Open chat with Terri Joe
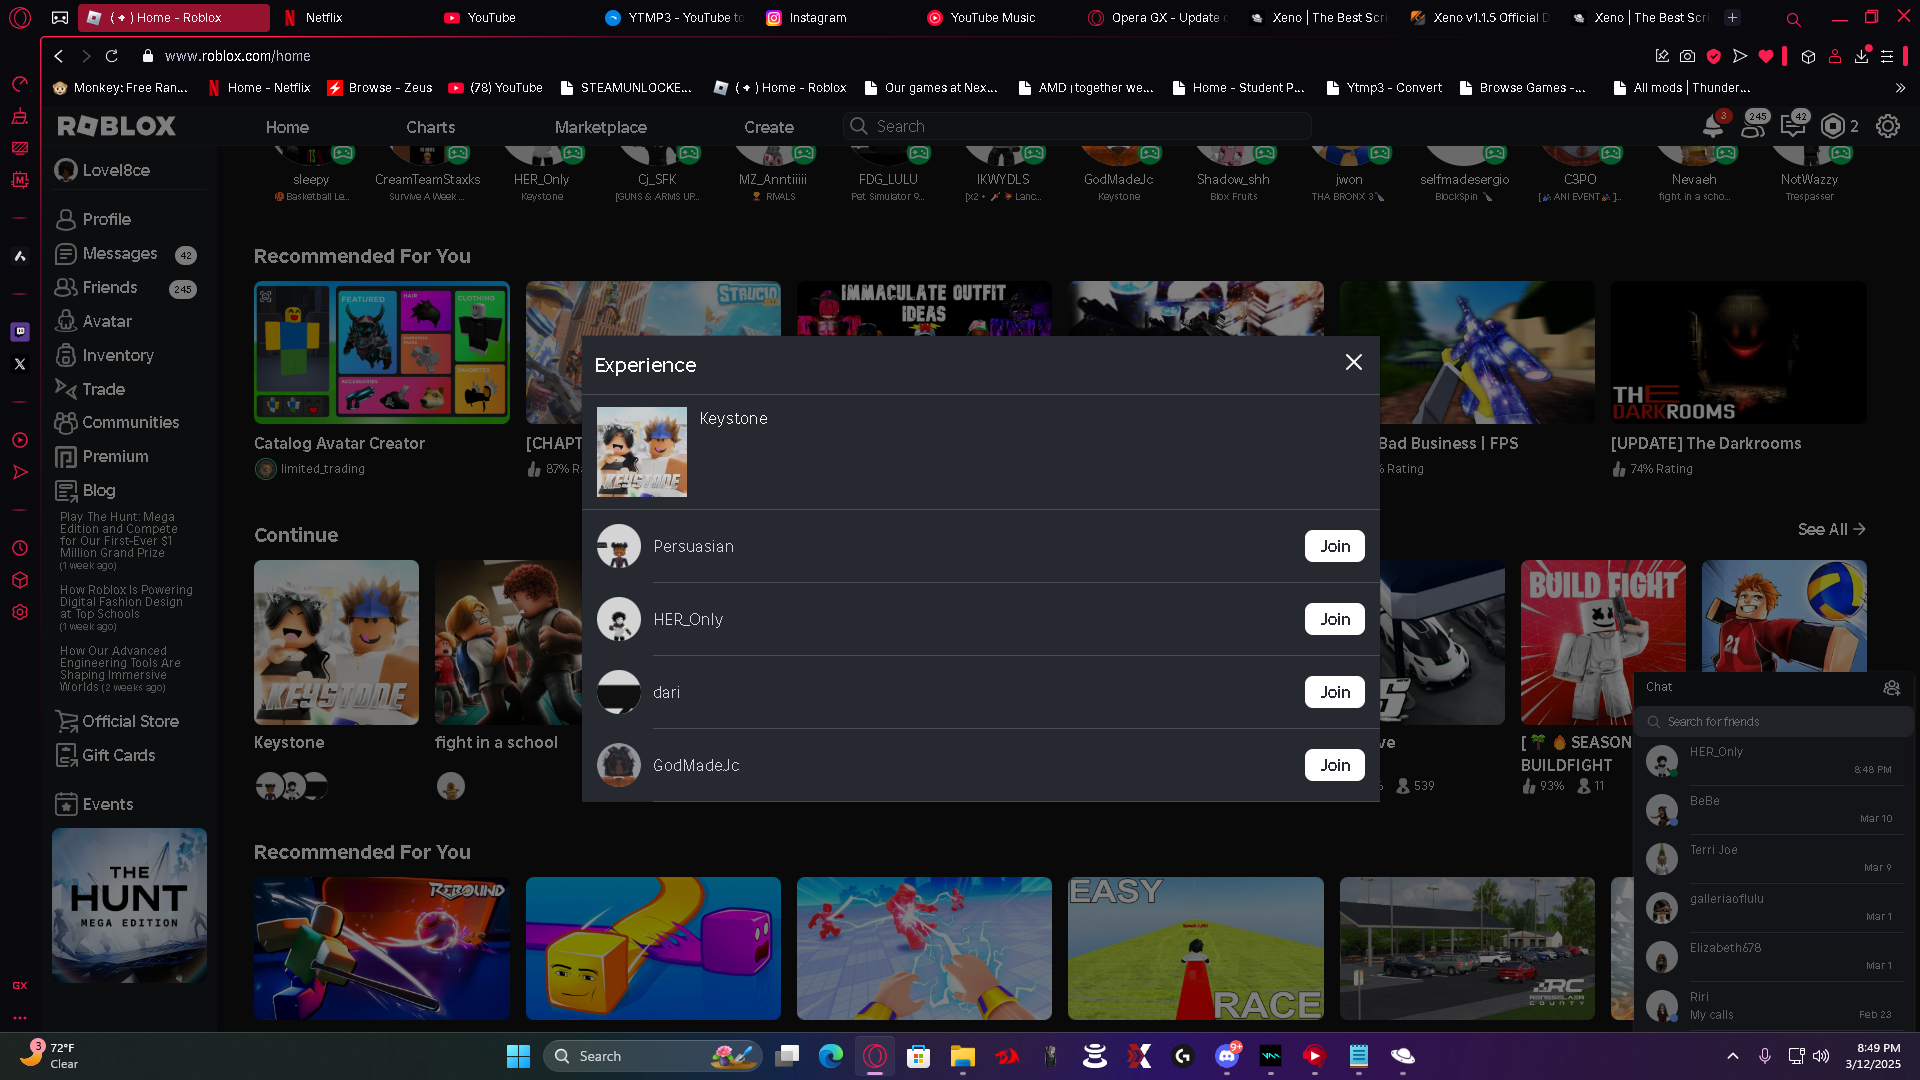 (1773, 858)
